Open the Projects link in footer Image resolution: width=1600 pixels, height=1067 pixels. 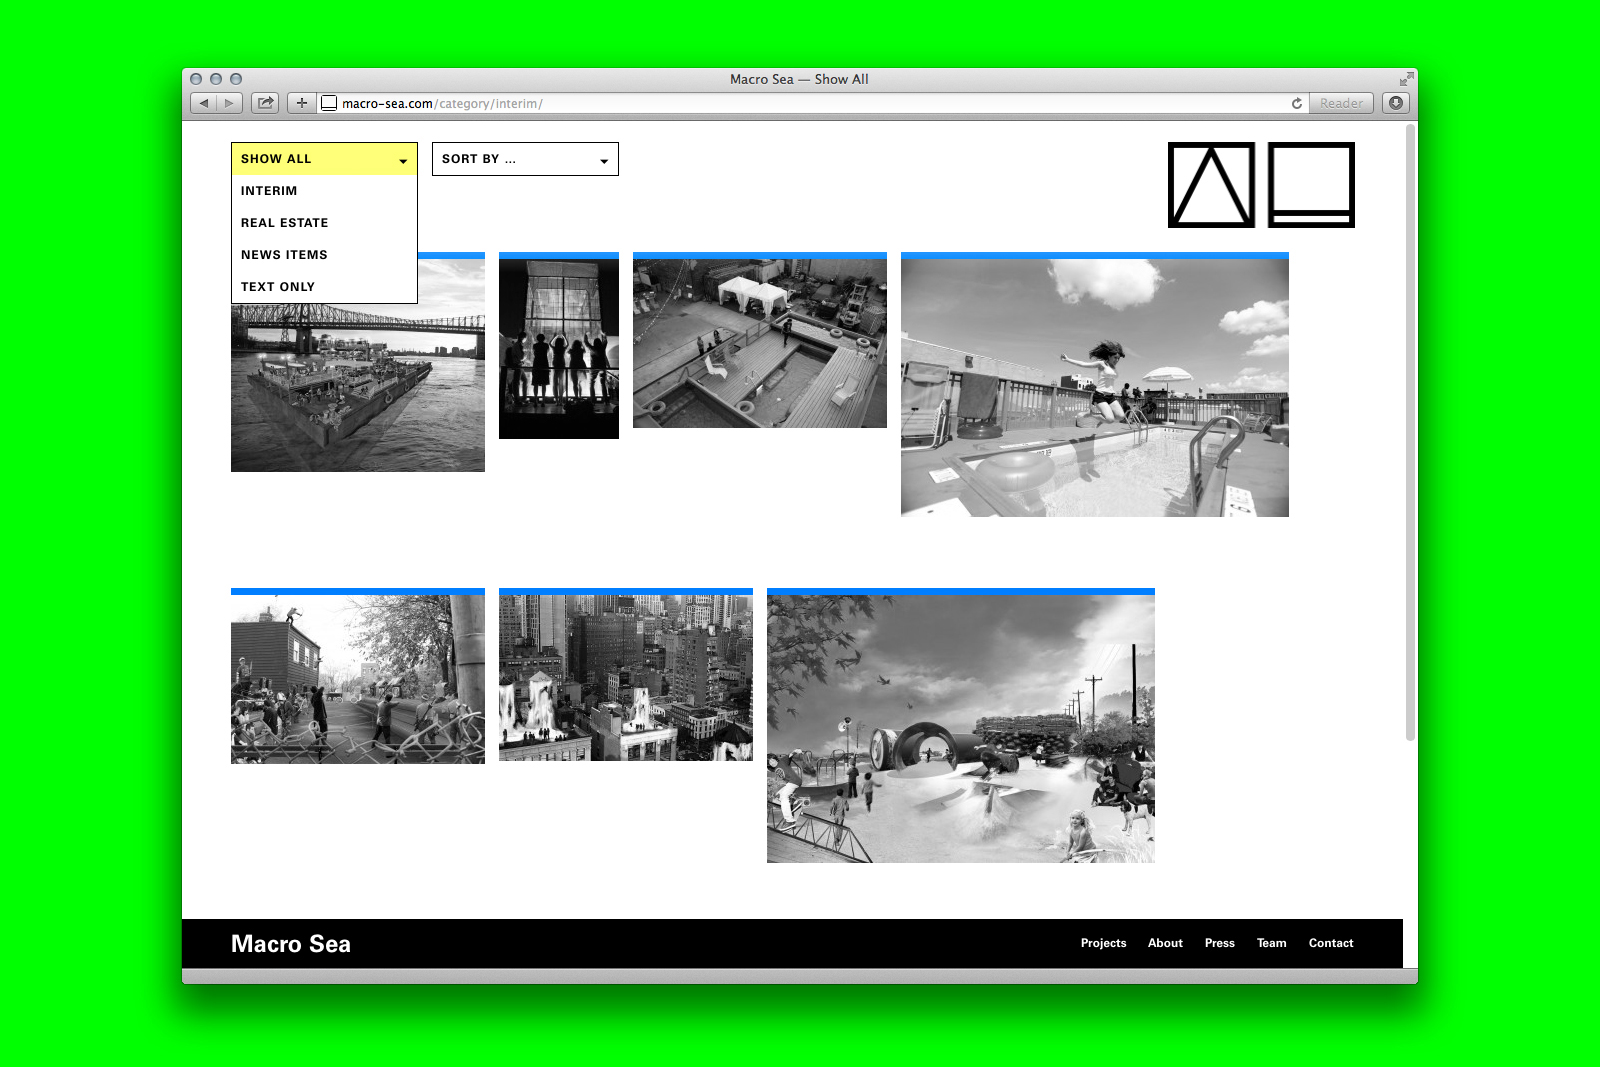1103,943
